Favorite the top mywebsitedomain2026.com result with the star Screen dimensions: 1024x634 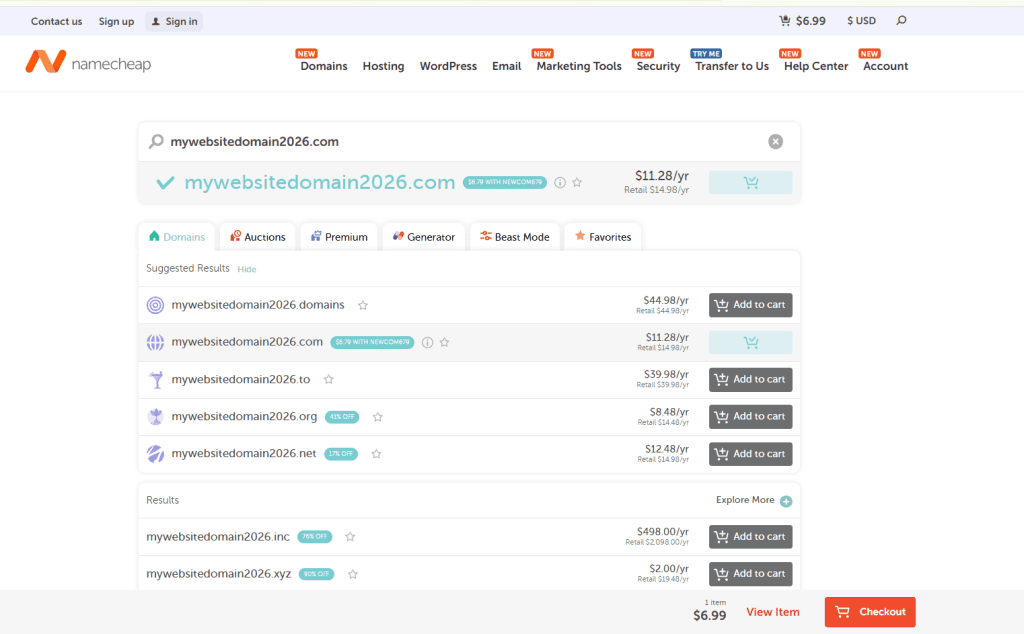[577, 183]
